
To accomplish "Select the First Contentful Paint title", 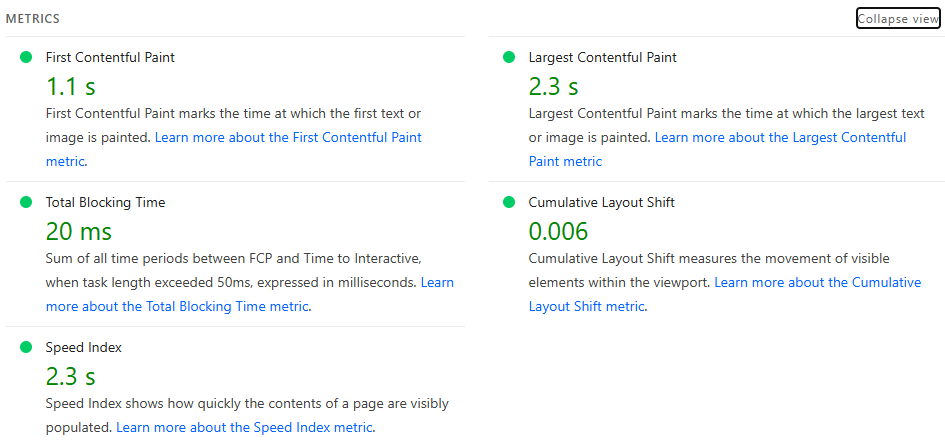I will [110, 57].
